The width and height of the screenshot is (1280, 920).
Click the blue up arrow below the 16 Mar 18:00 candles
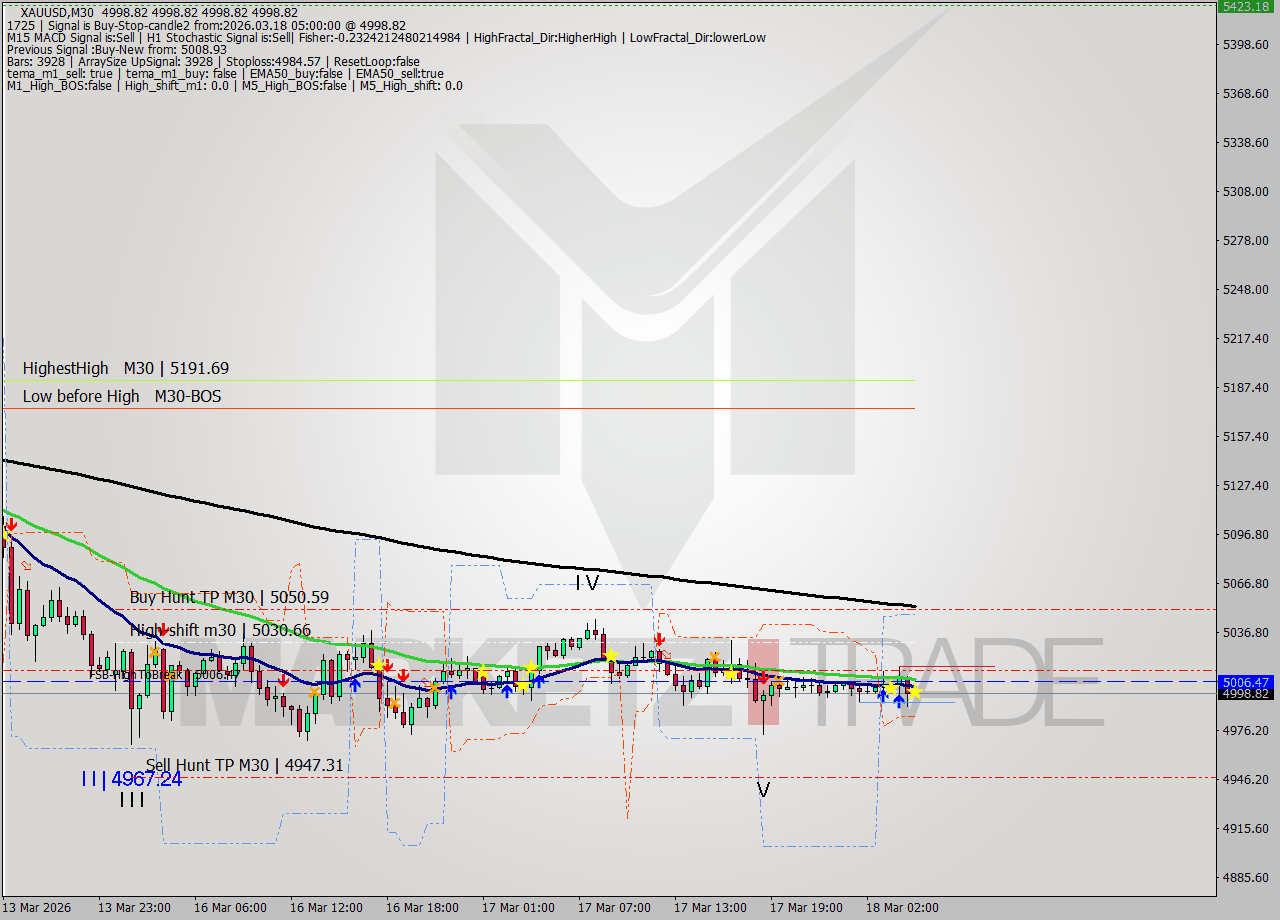[451, 692]
